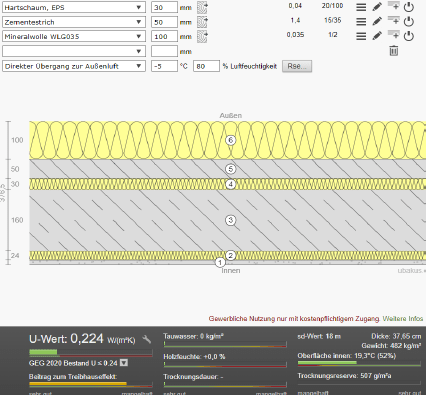
Task: Click the Trocknungsreserve: 507 g/m²a readout
Action: coord(344,376)
